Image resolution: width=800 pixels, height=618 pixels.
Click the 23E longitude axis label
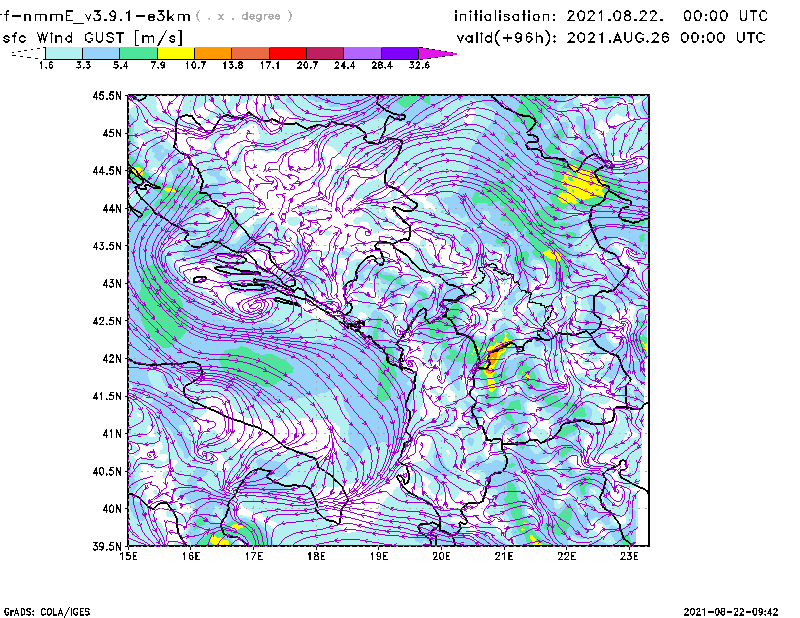[x=629, y=557]
